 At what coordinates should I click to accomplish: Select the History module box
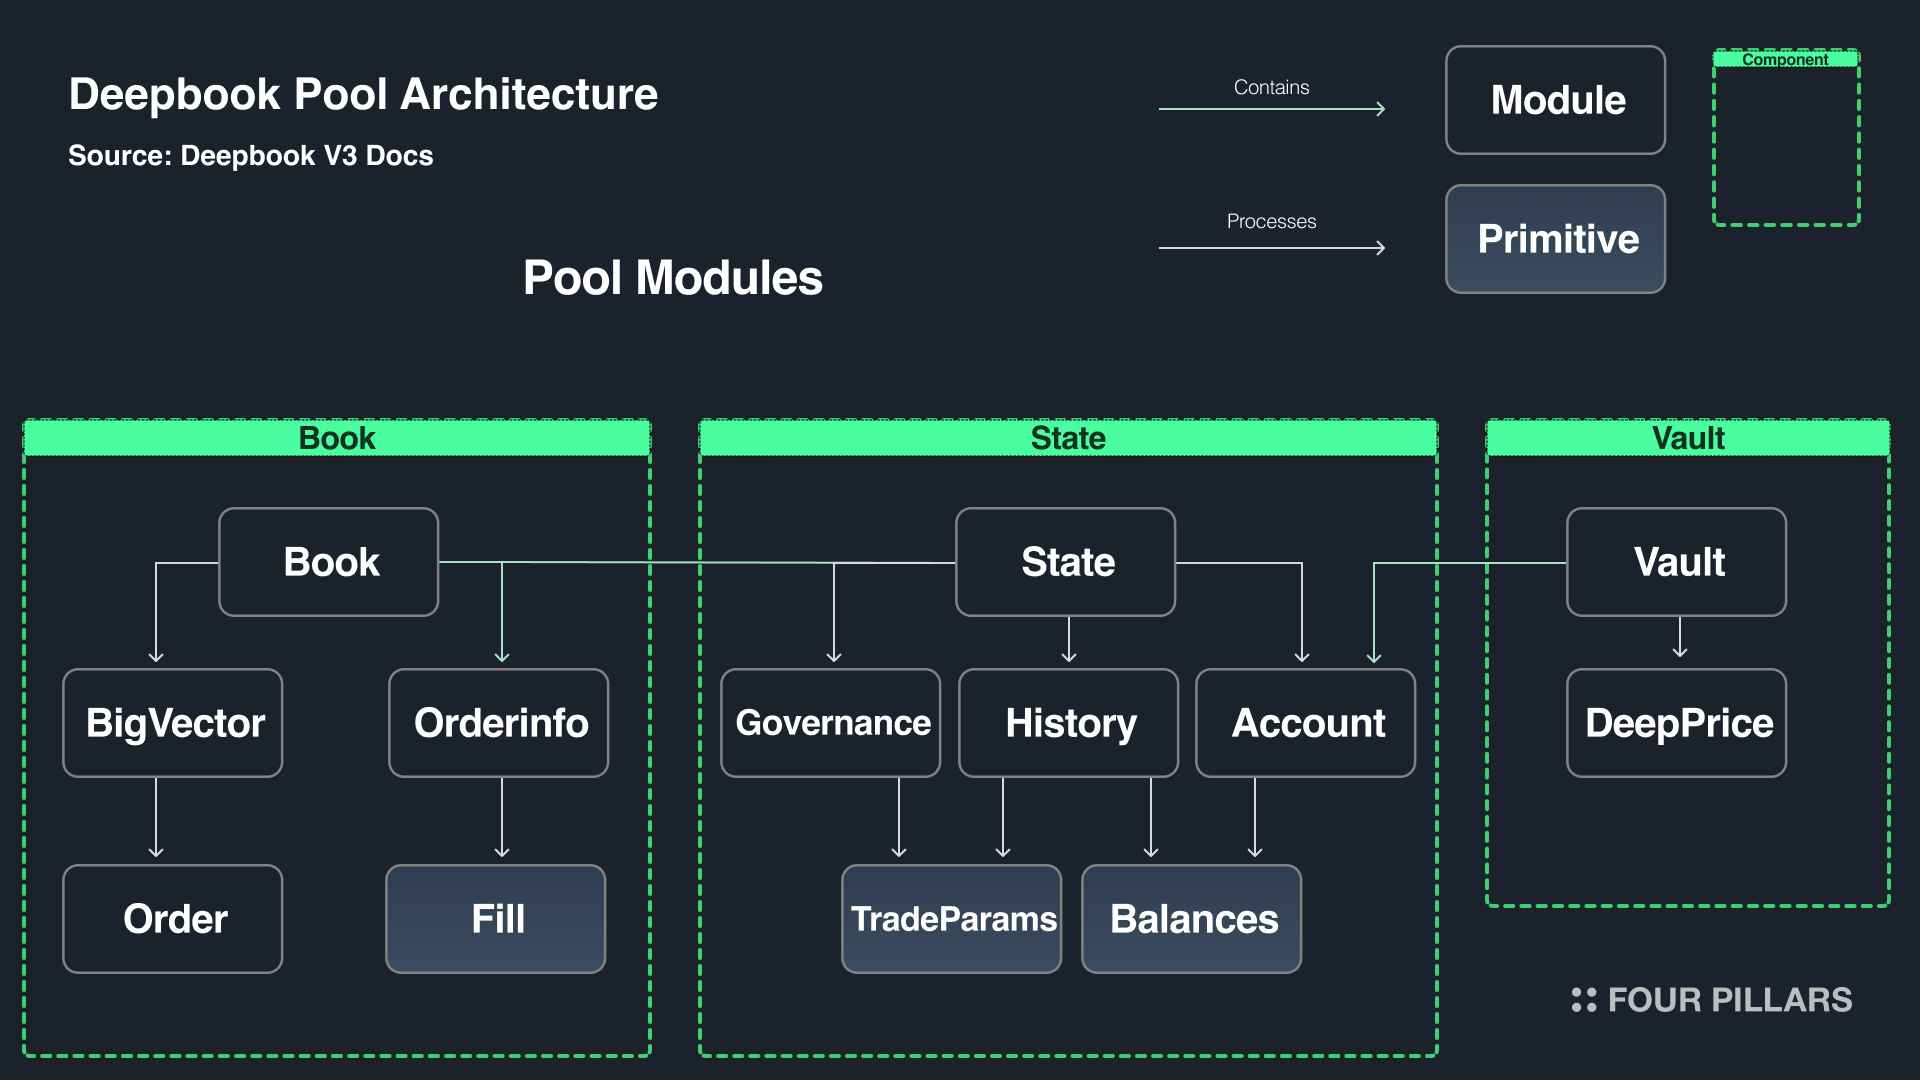[1069, 723]
